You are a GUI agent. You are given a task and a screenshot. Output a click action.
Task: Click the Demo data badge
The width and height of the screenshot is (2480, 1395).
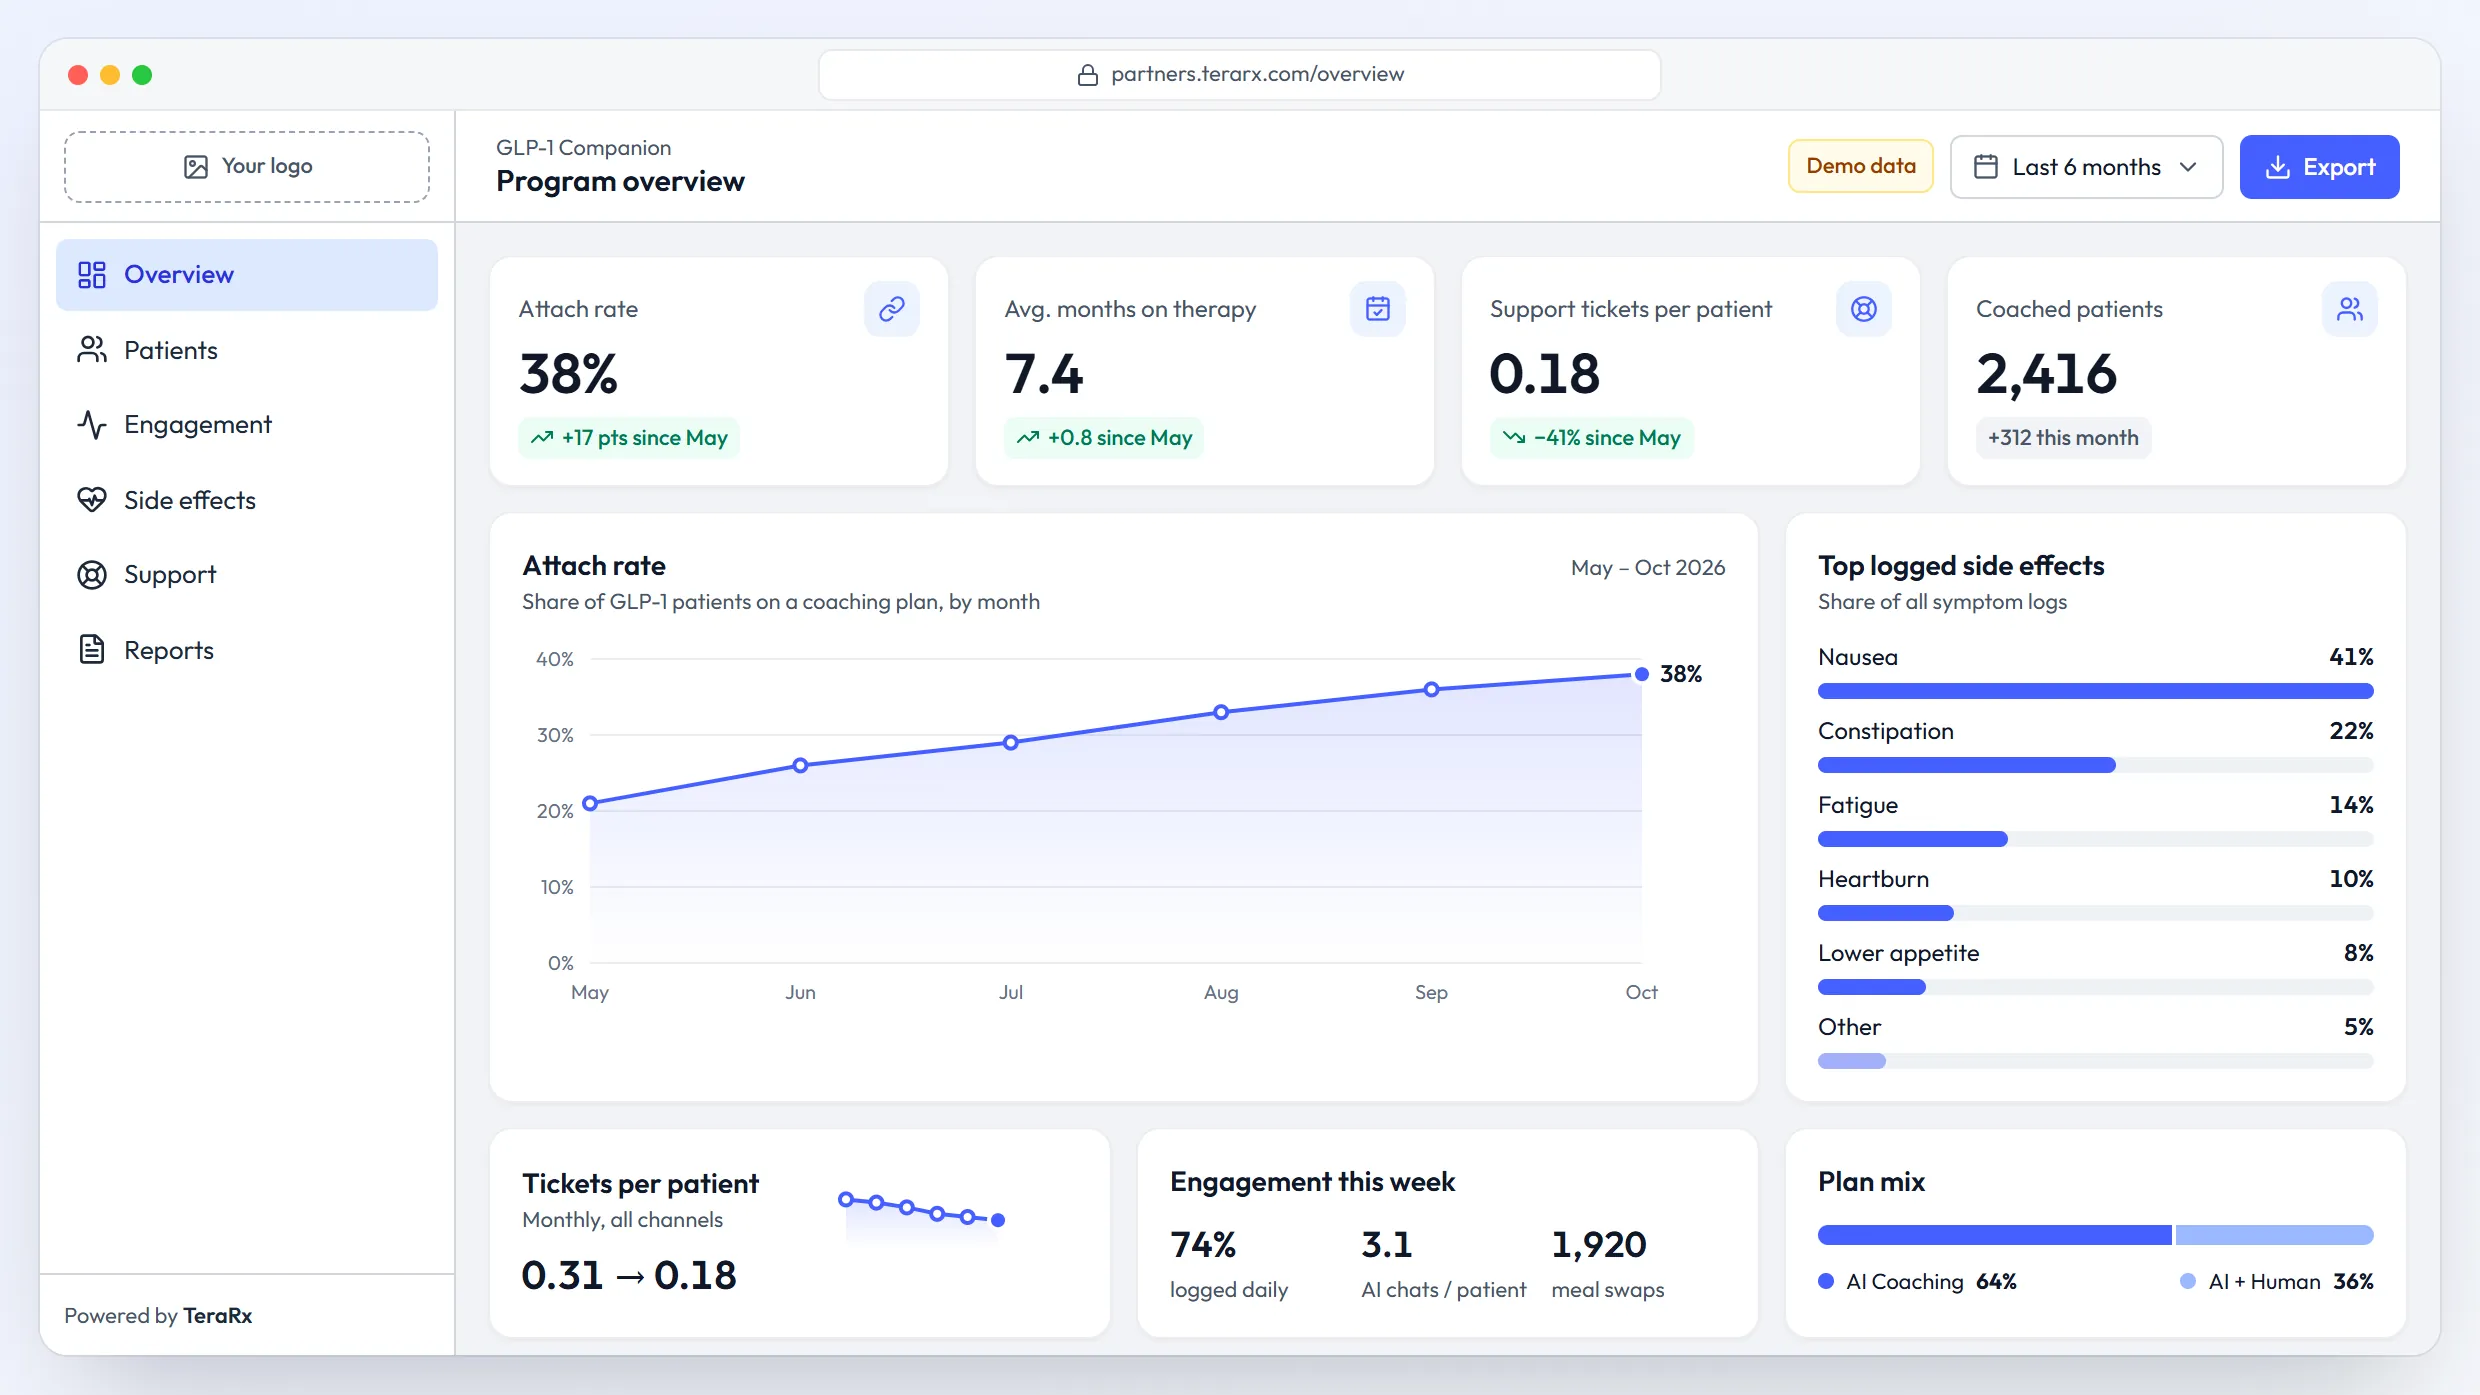coord(1861,166)
